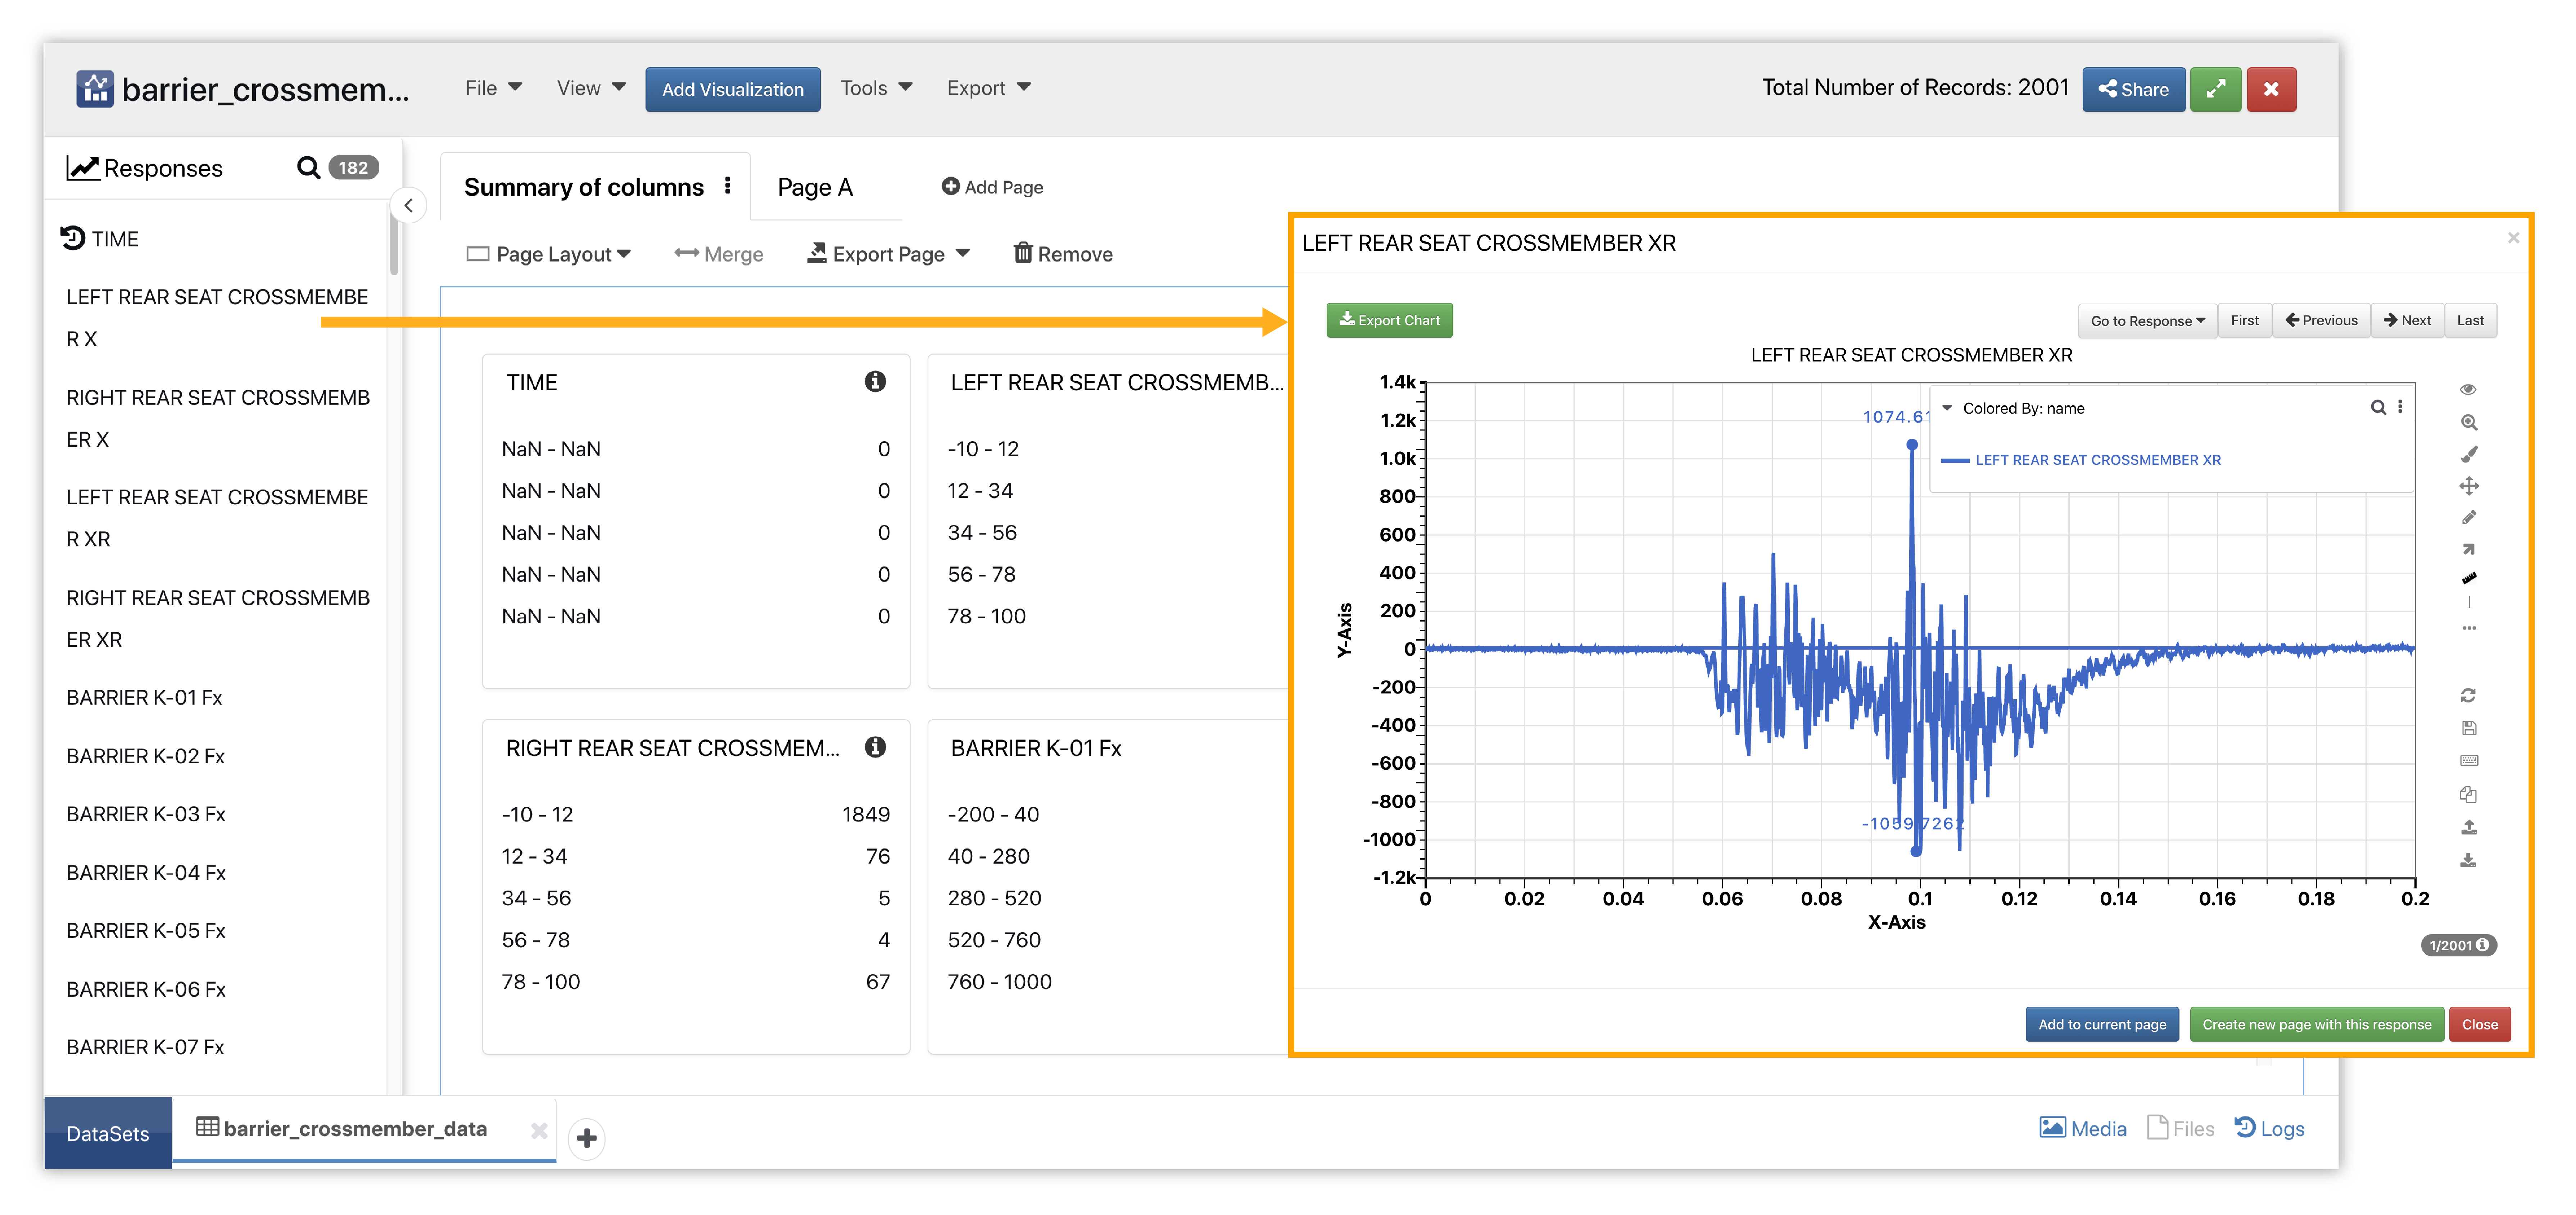Click the download icon in chart toolbar
Image resolution: width=2576 pixels, height=1215 pixels.
[x=2468, y=860]
